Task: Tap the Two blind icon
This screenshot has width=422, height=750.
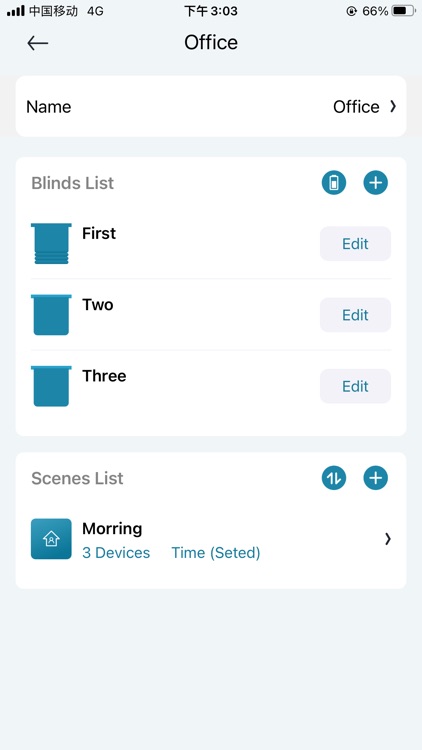Action: (51, 315)
